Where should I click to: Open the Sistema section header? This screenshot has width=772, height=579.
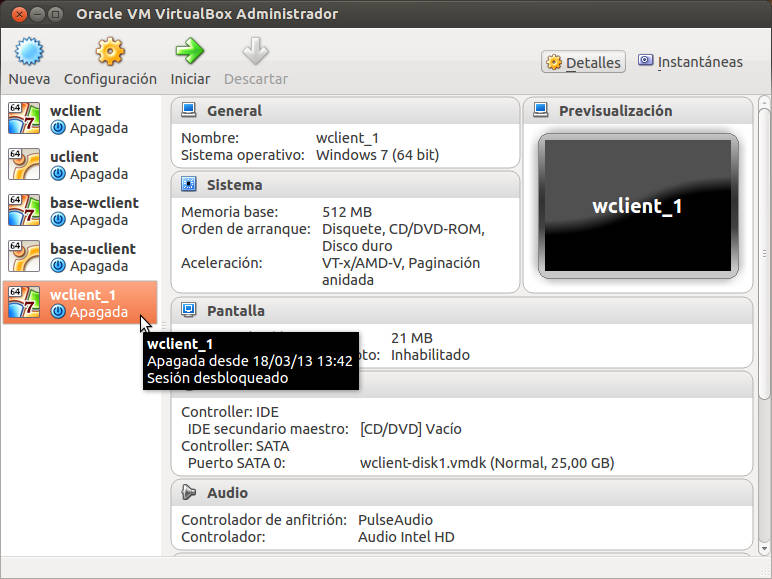(x=346, y=185)
